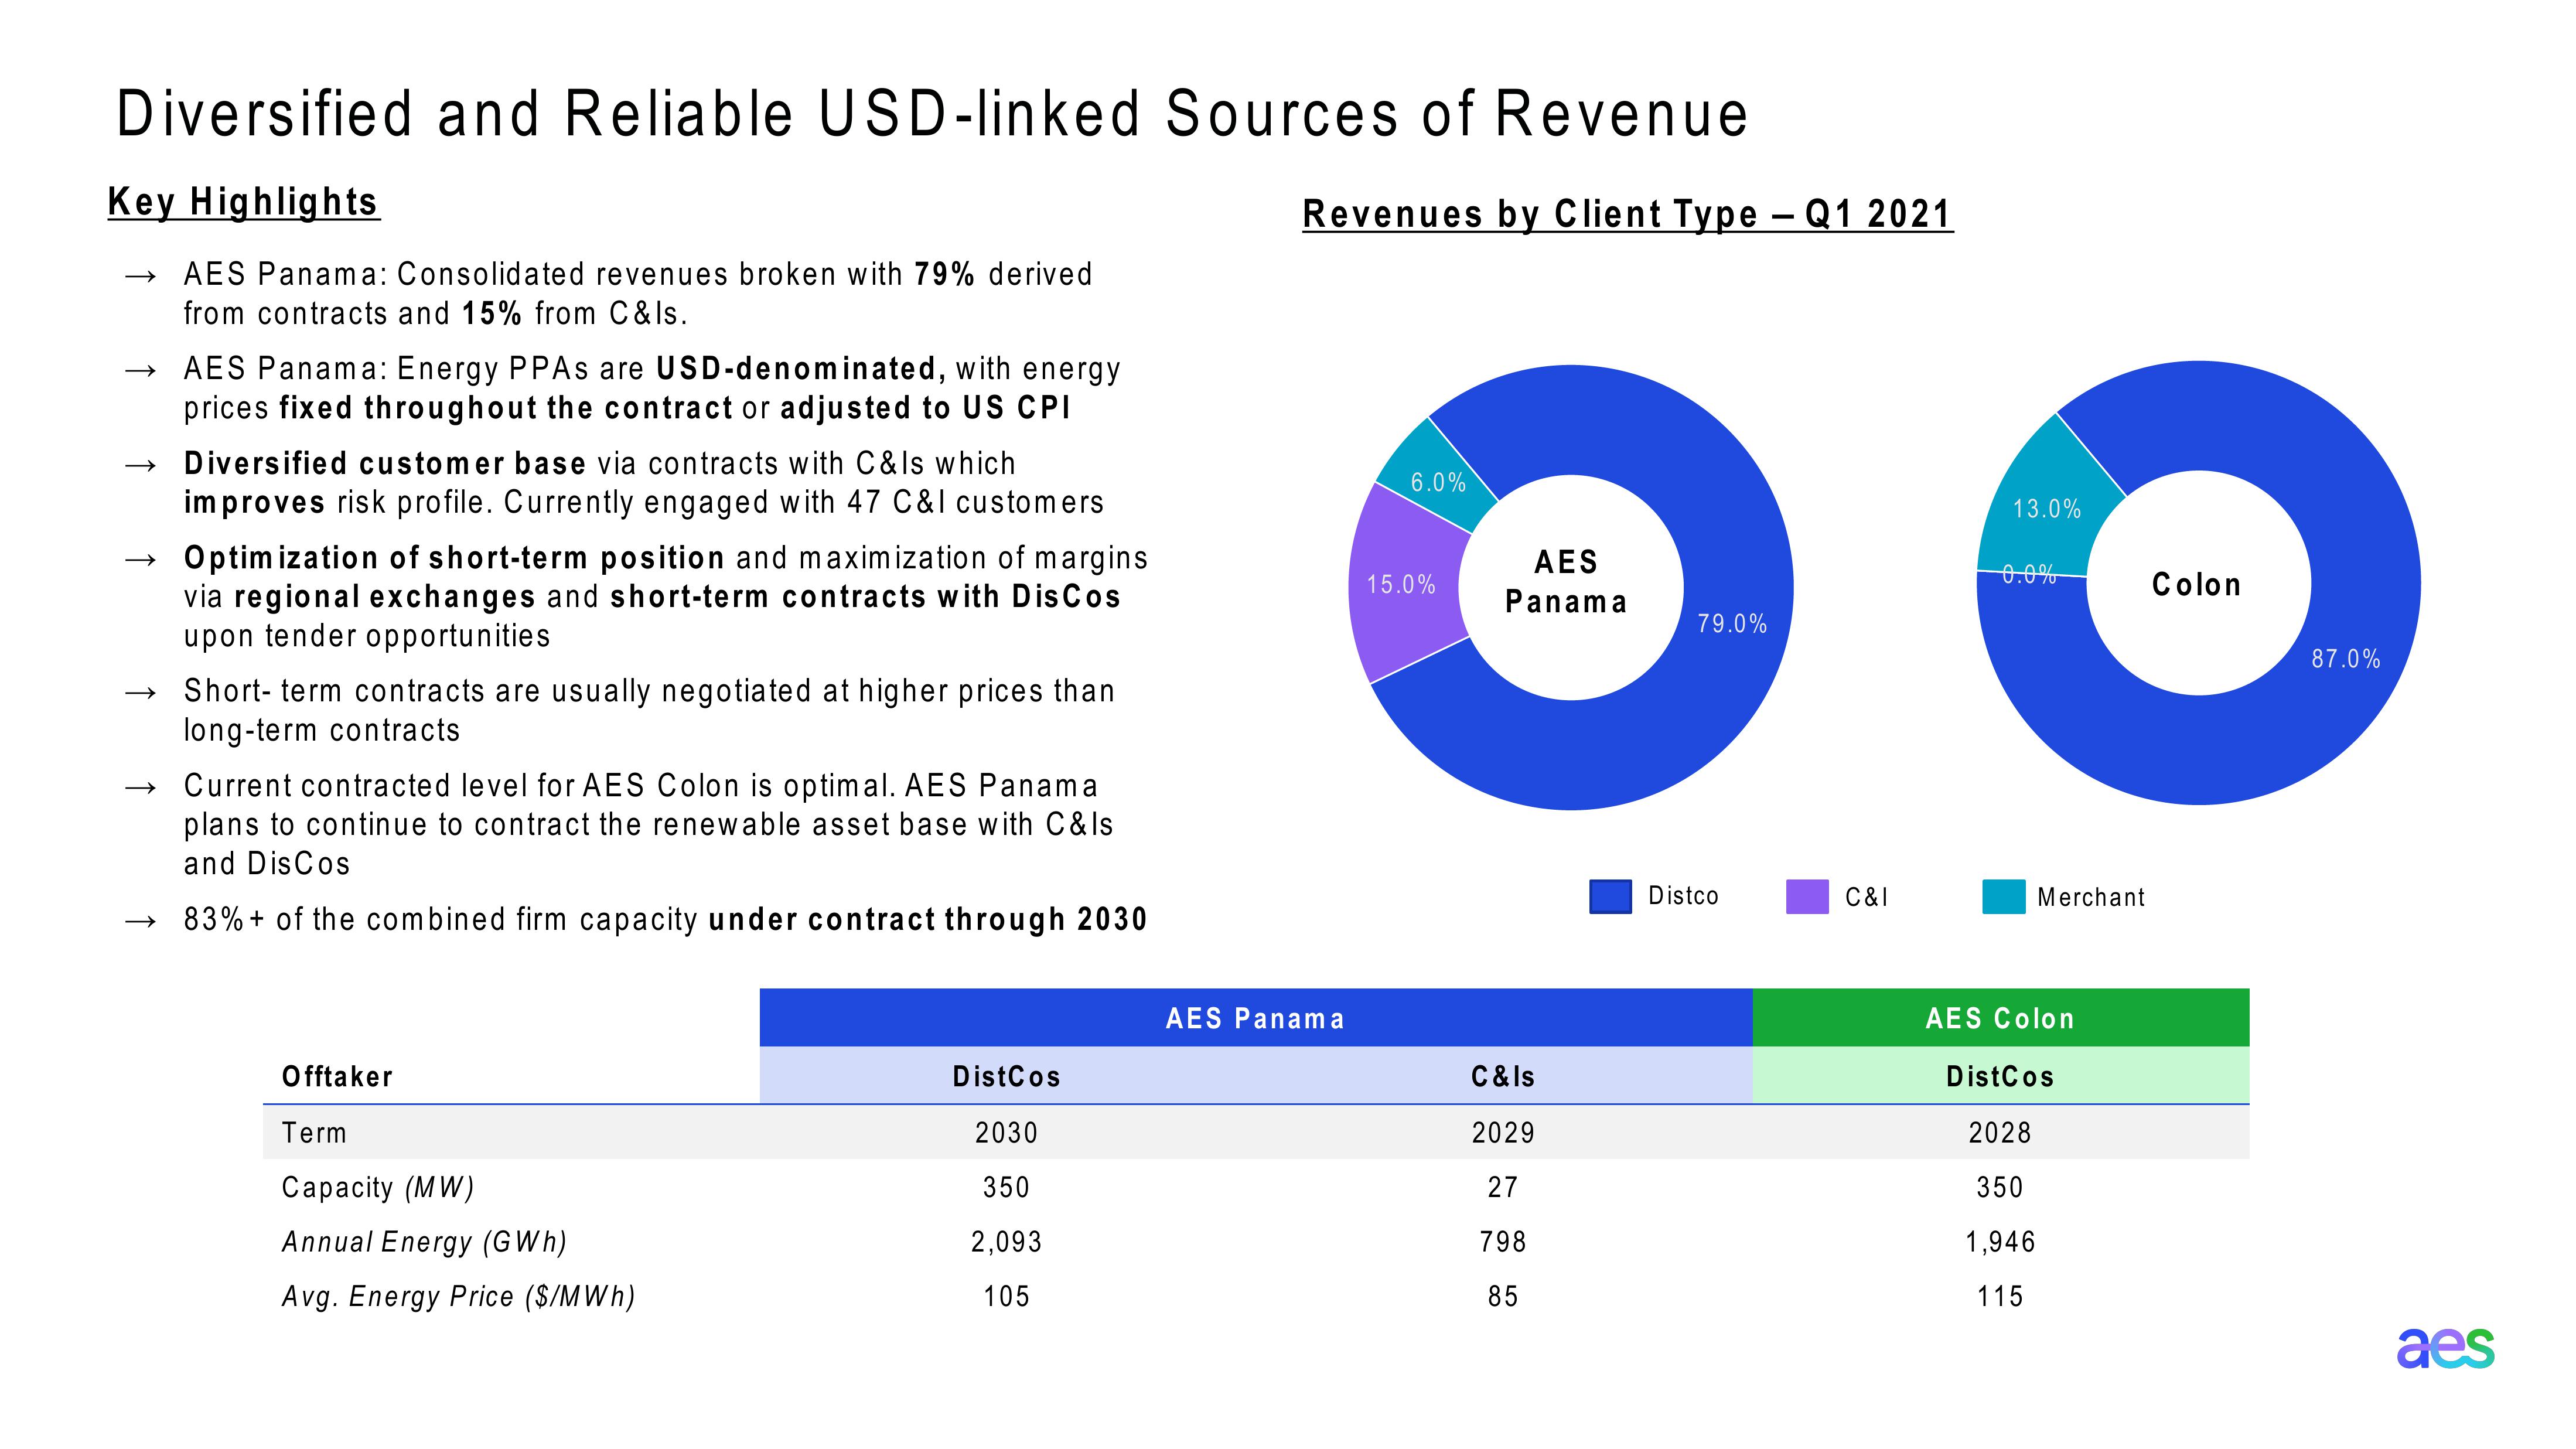
Task: Click the 'DistCos' cell under AES Panama
Action: tap(1007, 1076)
